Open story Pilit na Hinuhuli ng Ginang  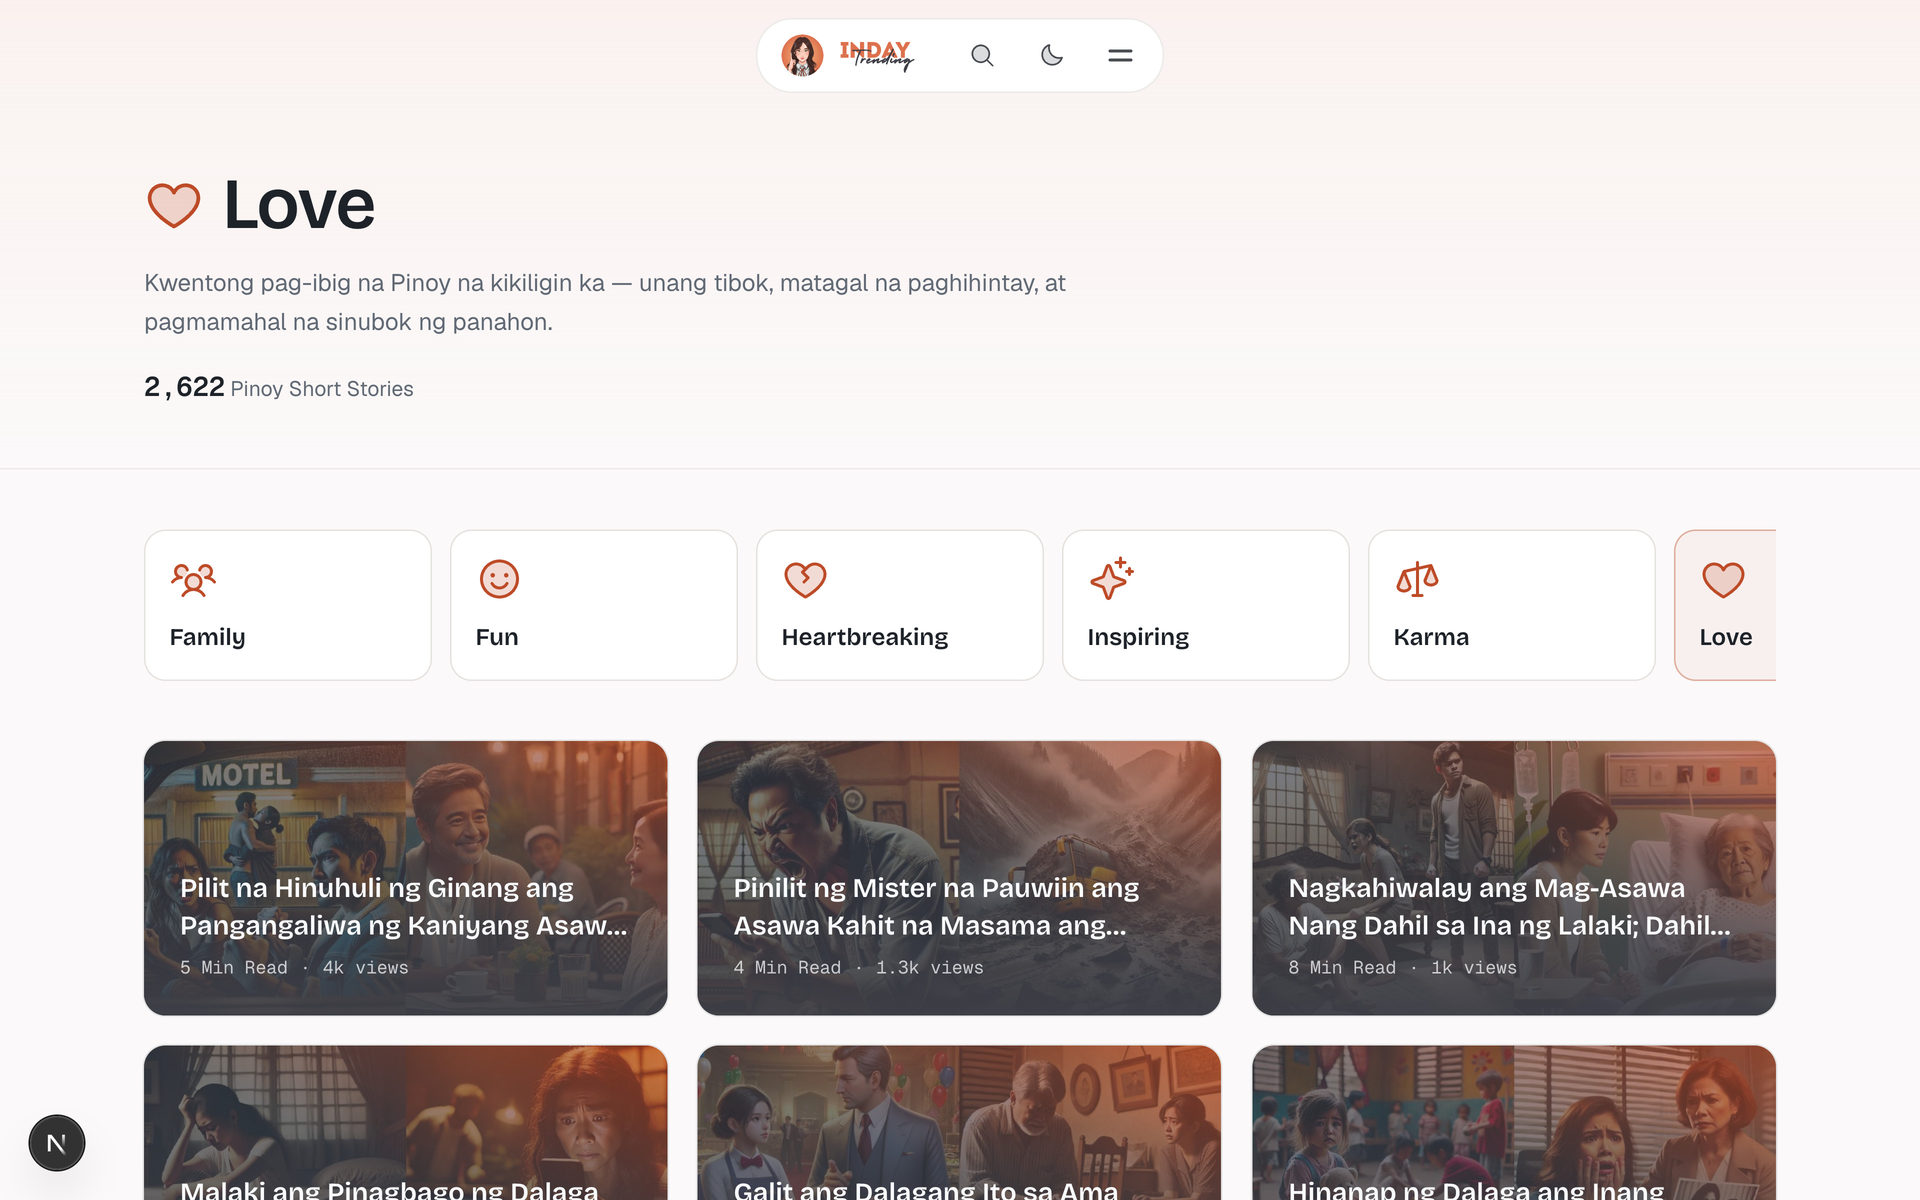405,878
